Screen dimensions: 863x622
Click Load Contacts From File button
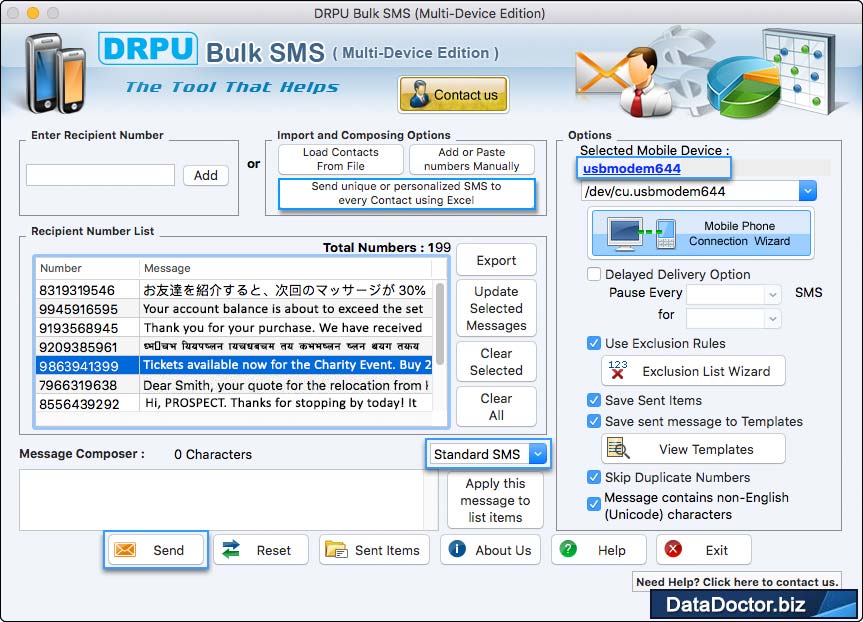pos(341,159)
